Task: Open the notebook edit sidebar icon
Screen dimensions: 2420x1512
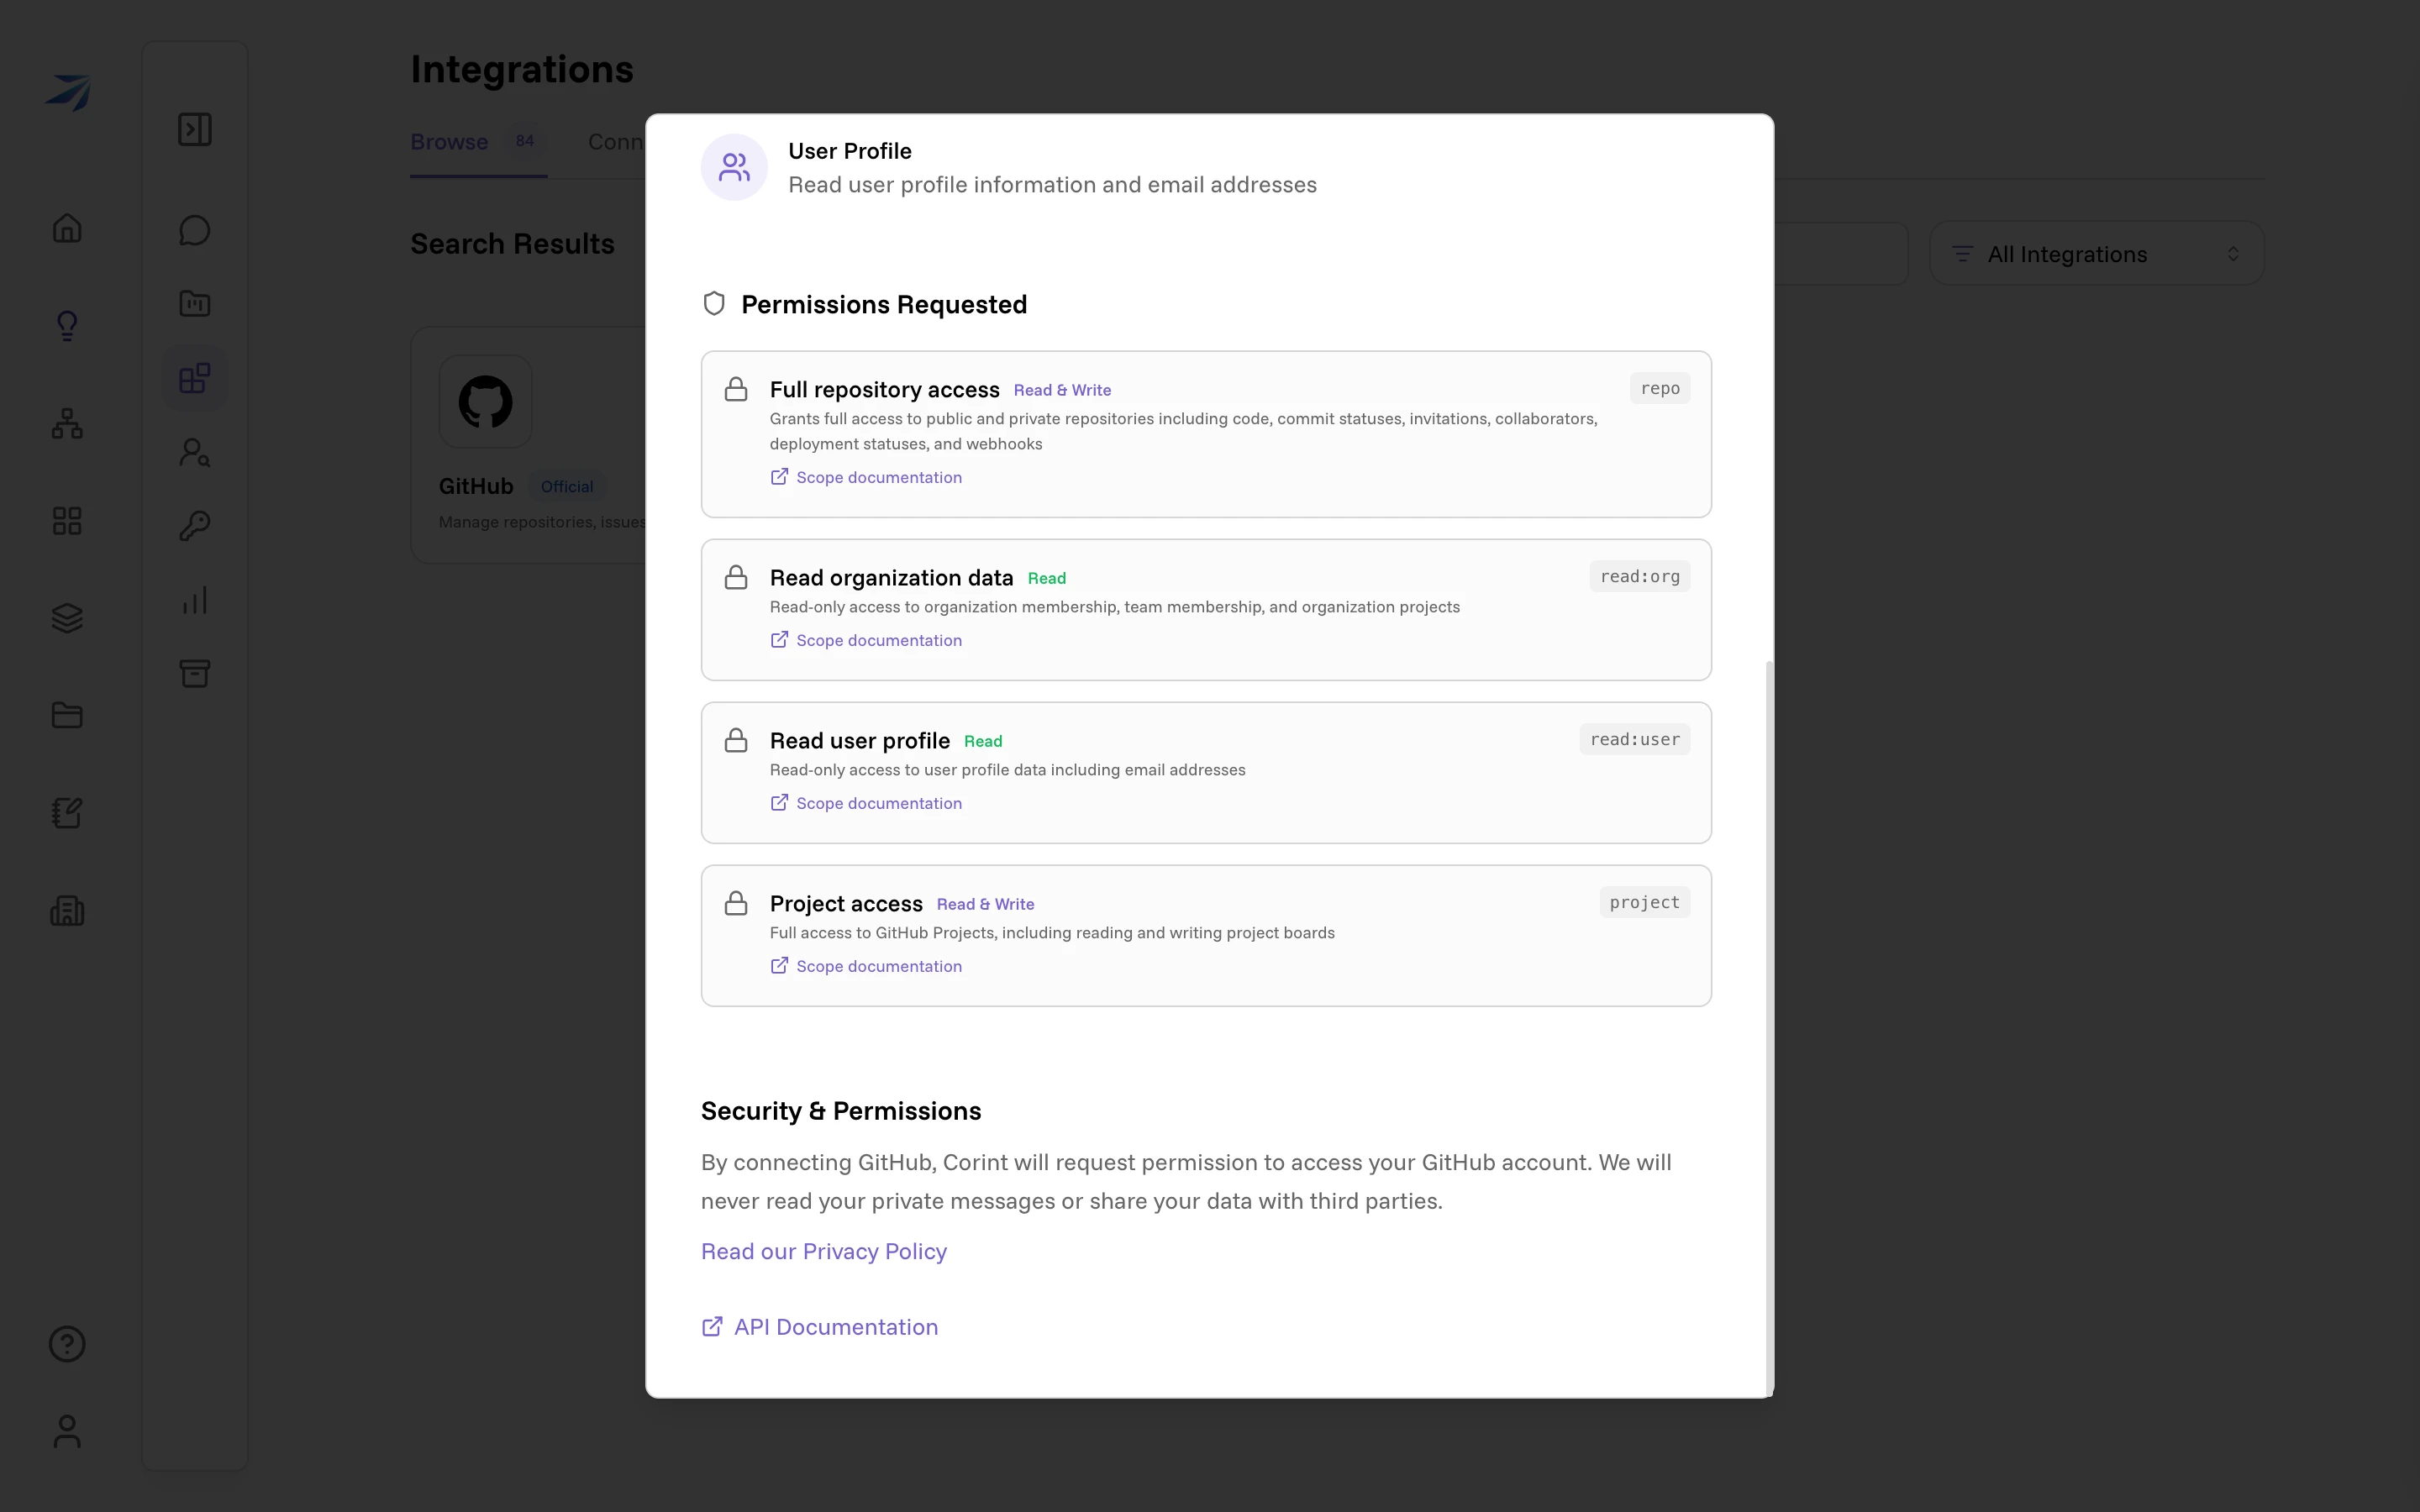Action: point(67,813)
